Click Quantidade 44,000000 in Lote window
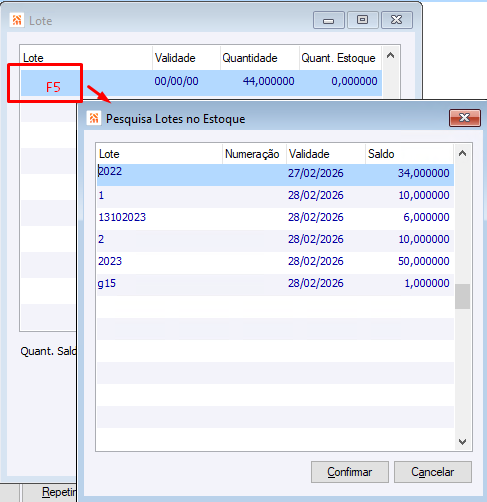This screenshot has width=487, height=502. pyautogui.click(x=269, y=81)
